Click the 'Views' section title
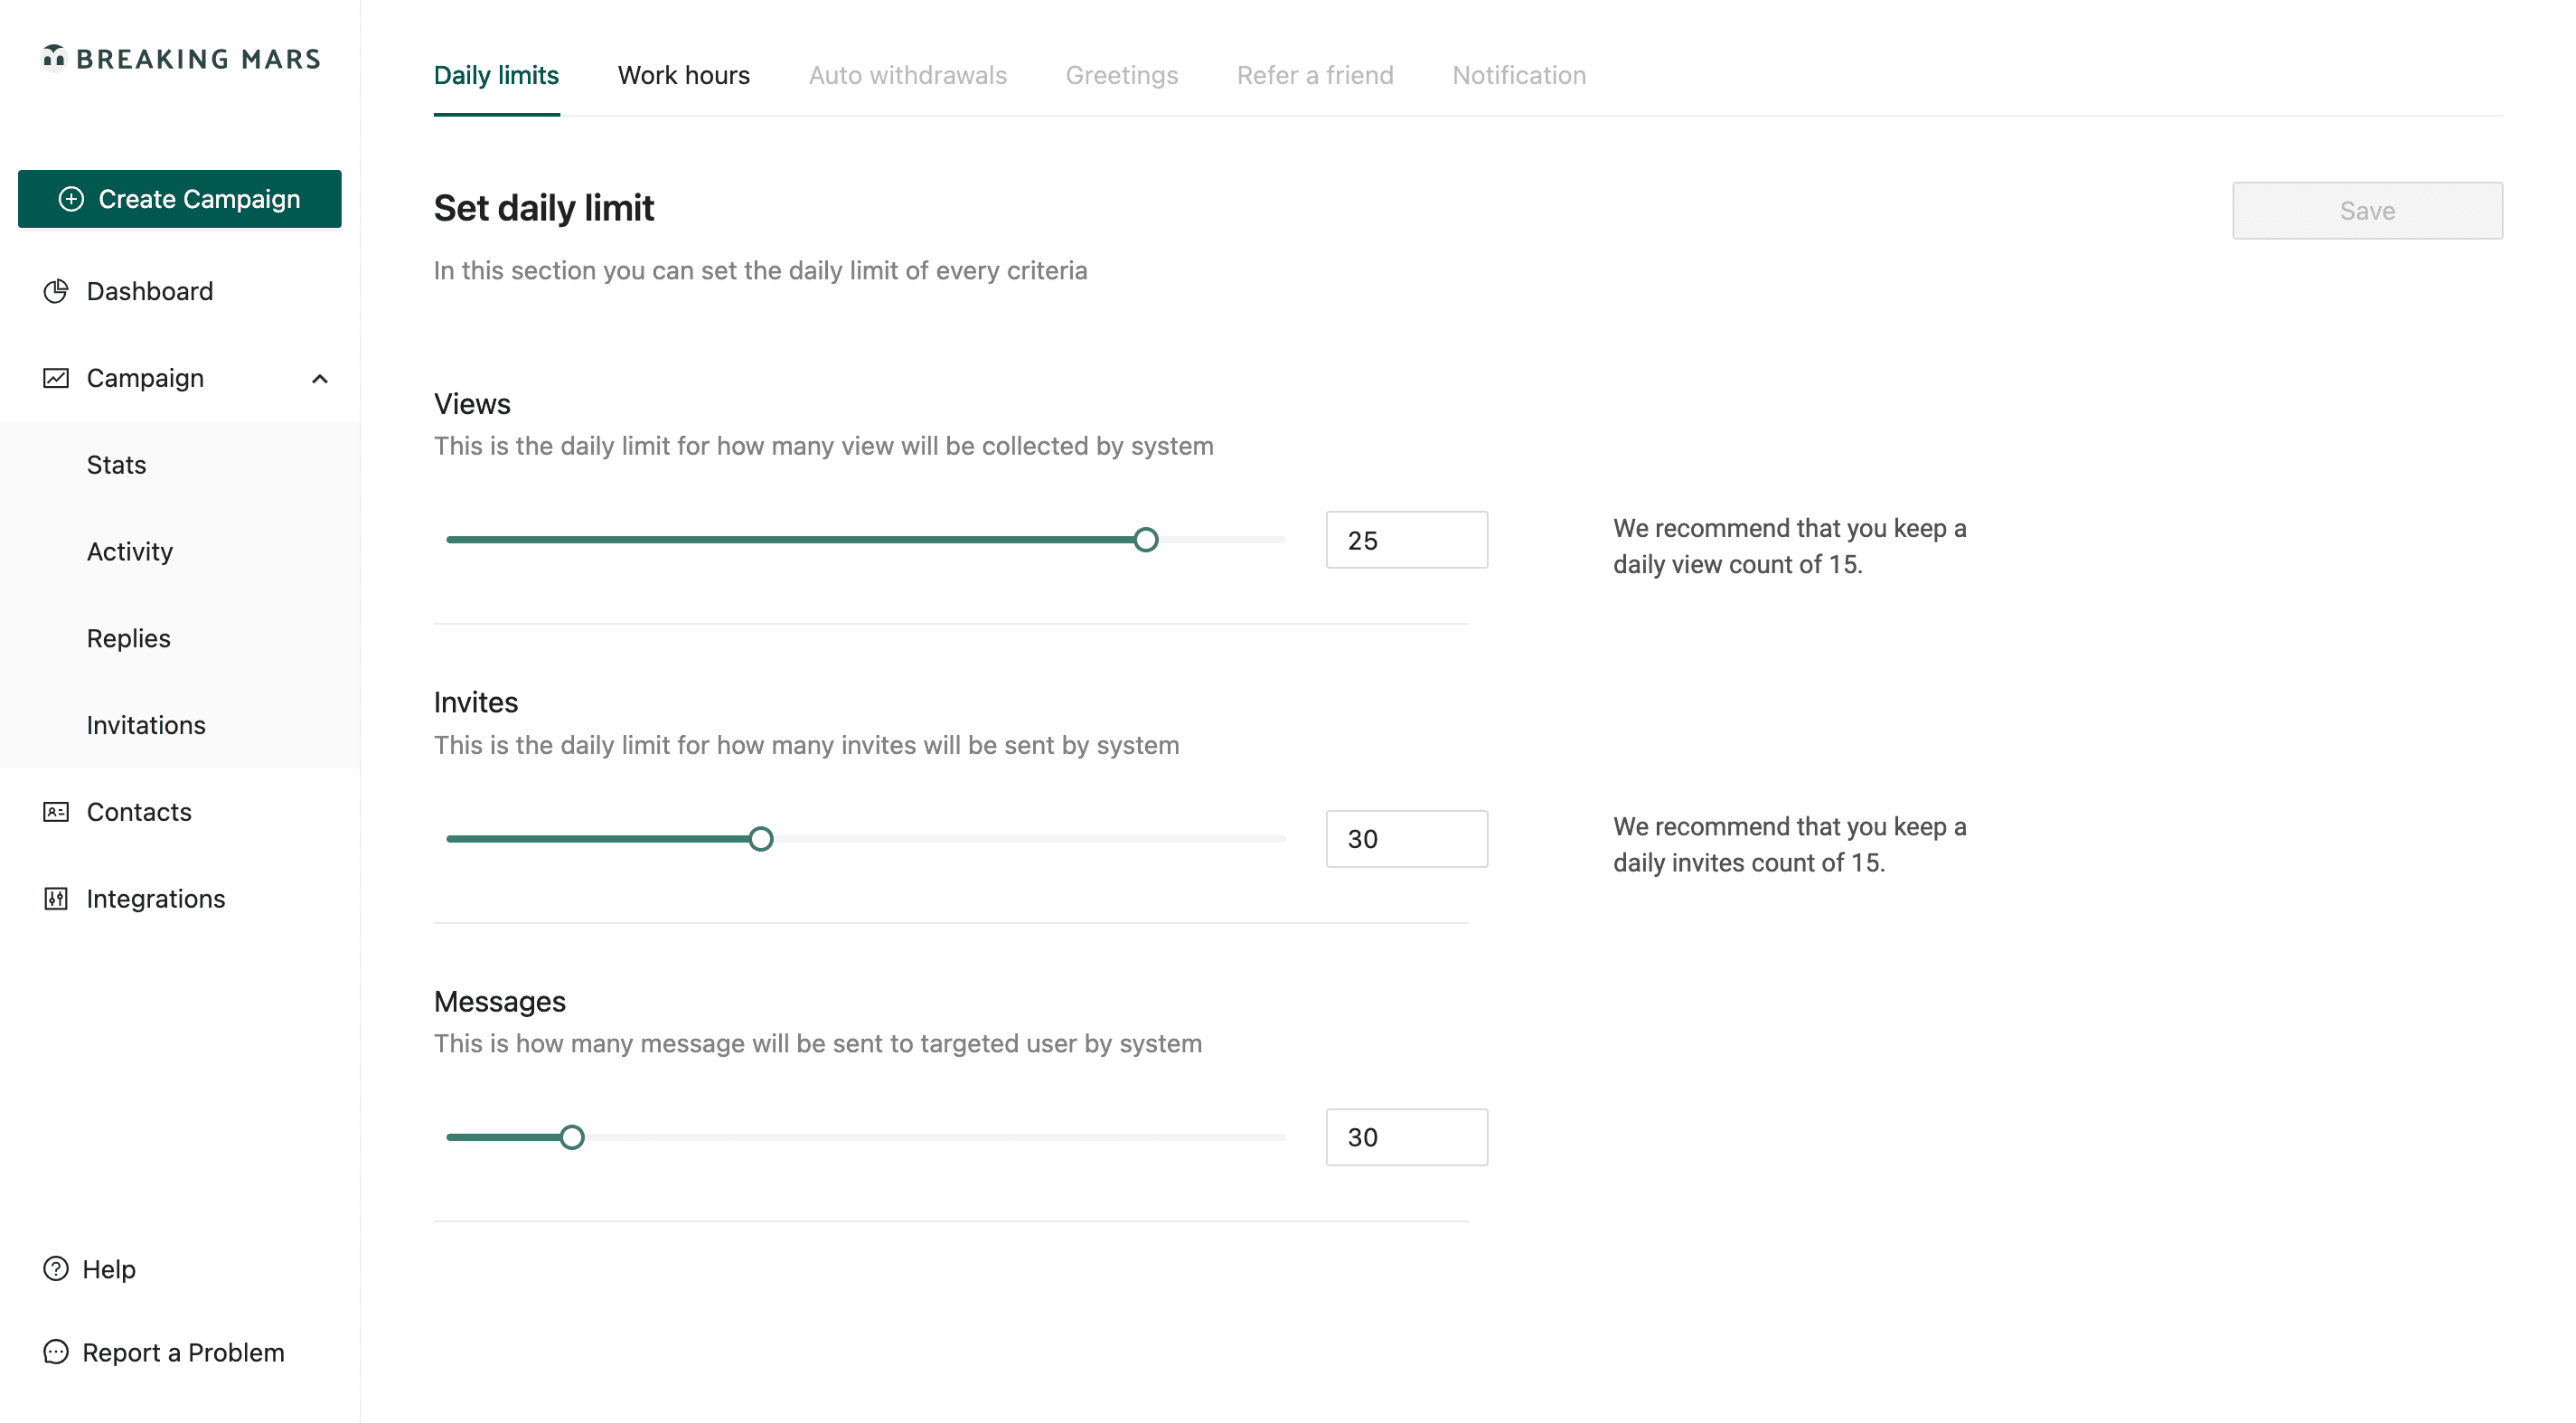Viewport: 2576px width, 1423px height. (472, 404)
